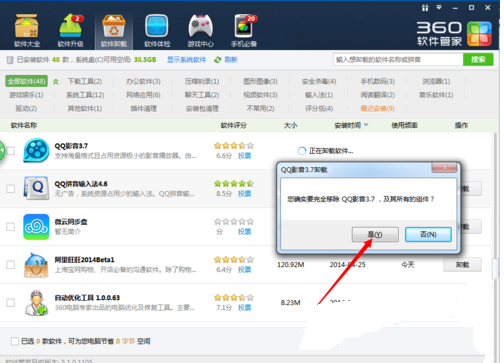504x363 pixels.
Task: Cancel removal with 否(N) button
Action: 428,234
